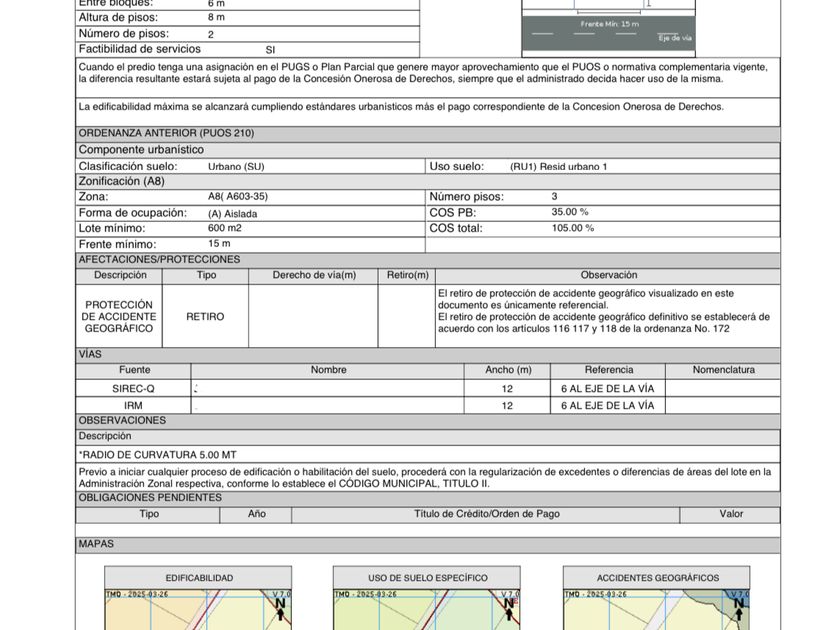Select the COS total value '105.00 %'
Image resolution: width=840 pixels, height=630 pixels.
click(x=573, y=228)
